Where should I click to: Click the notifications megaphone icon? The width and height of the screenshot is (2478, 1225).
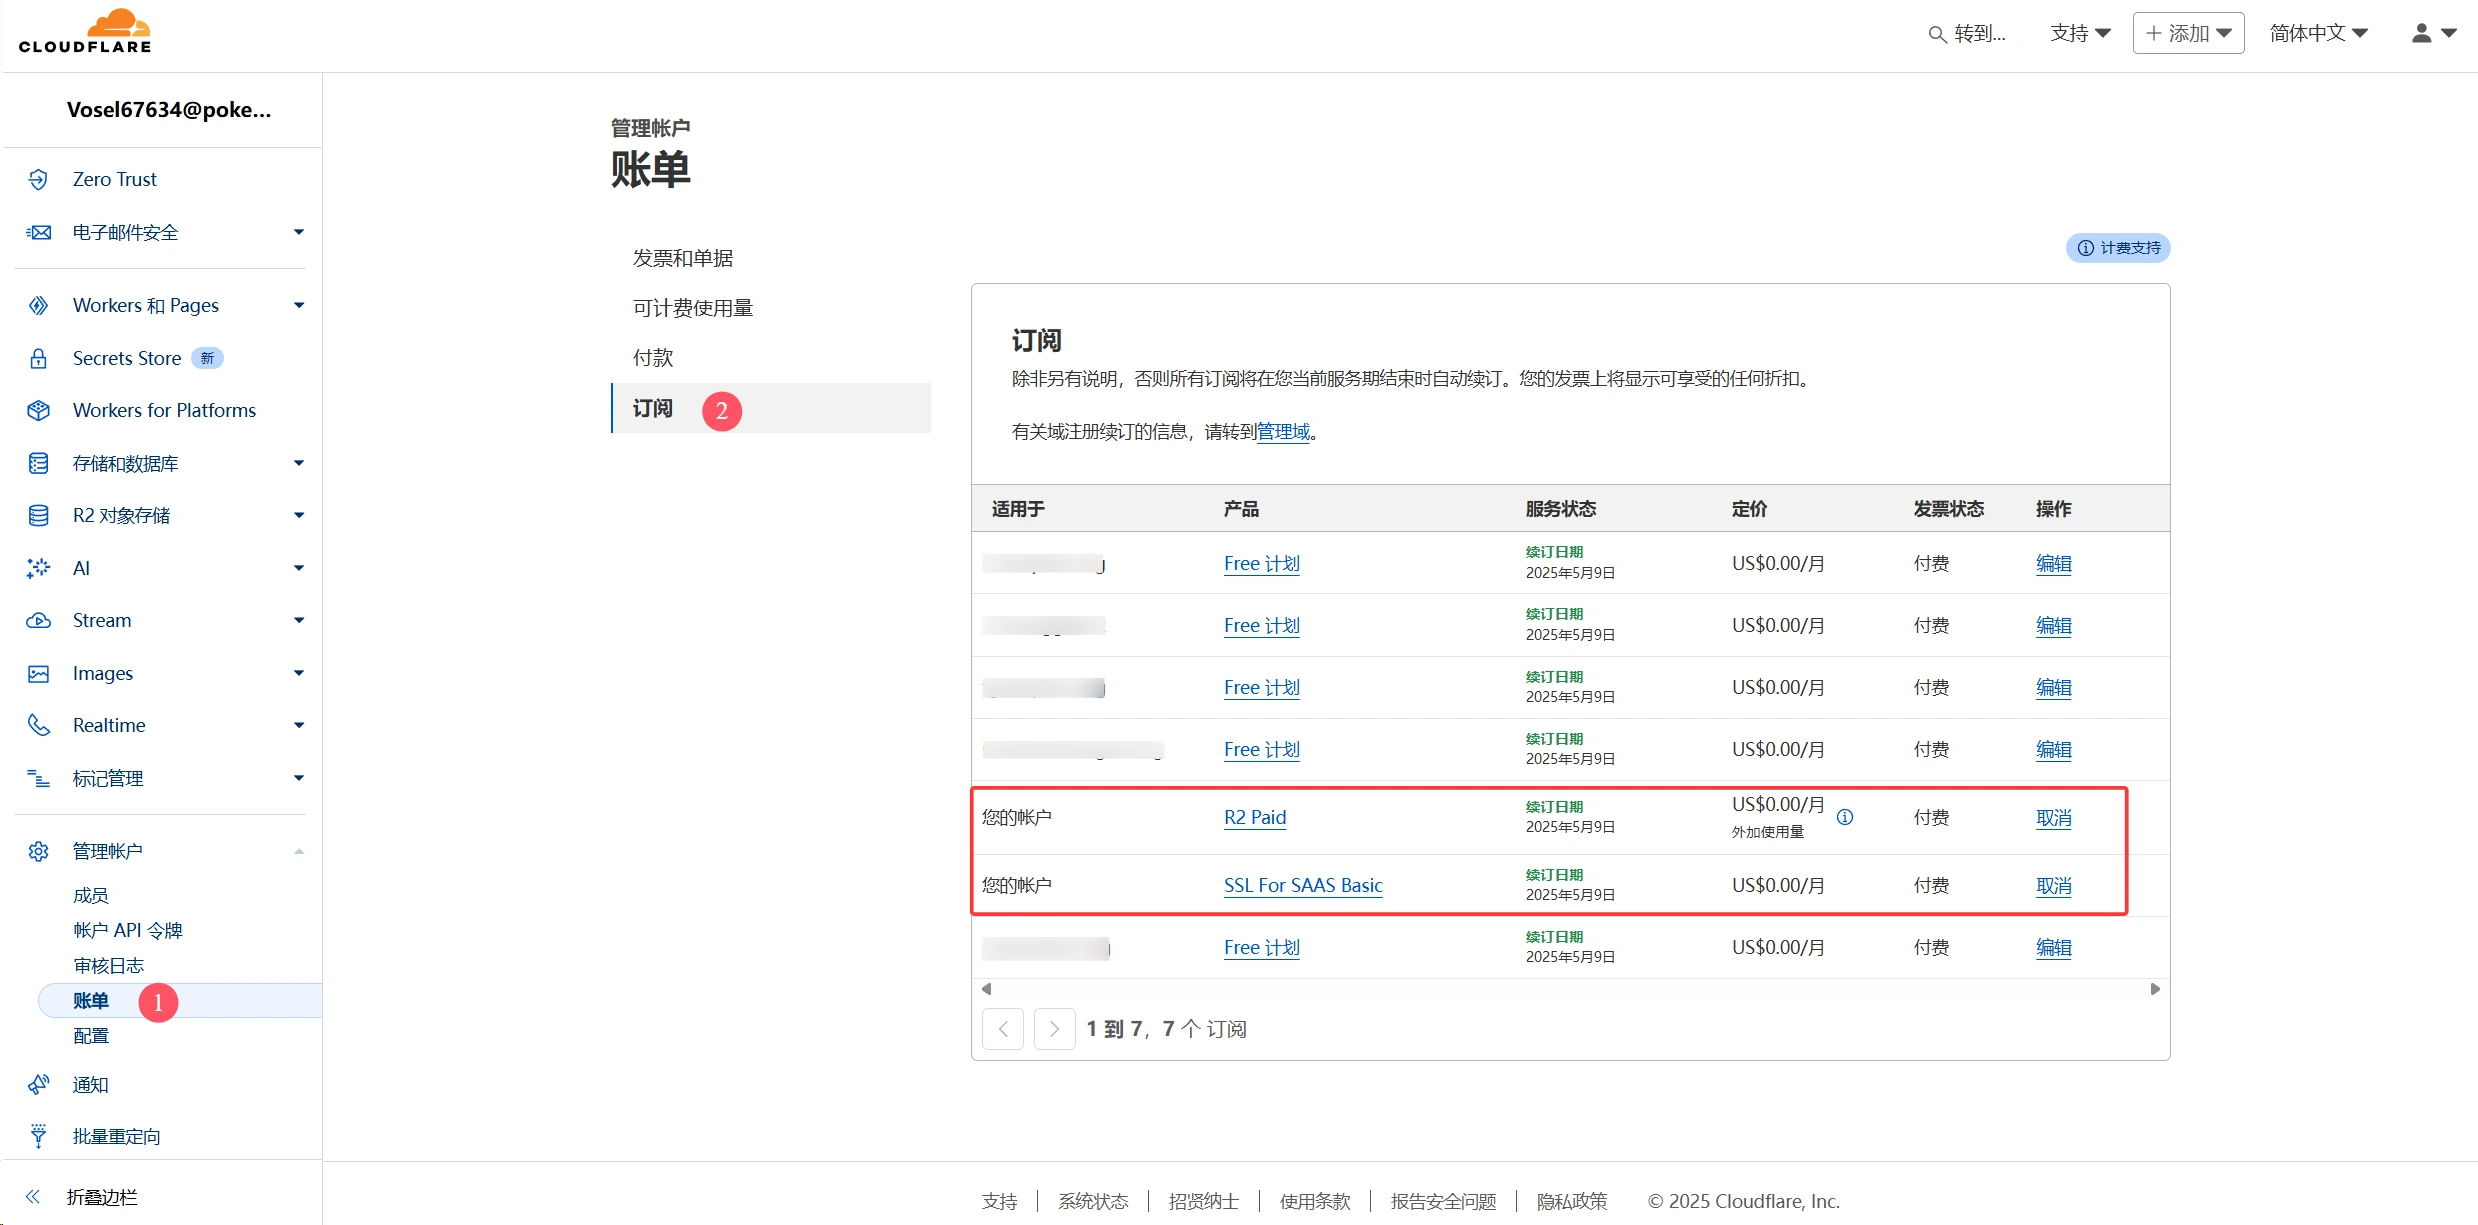(38, 1084)
